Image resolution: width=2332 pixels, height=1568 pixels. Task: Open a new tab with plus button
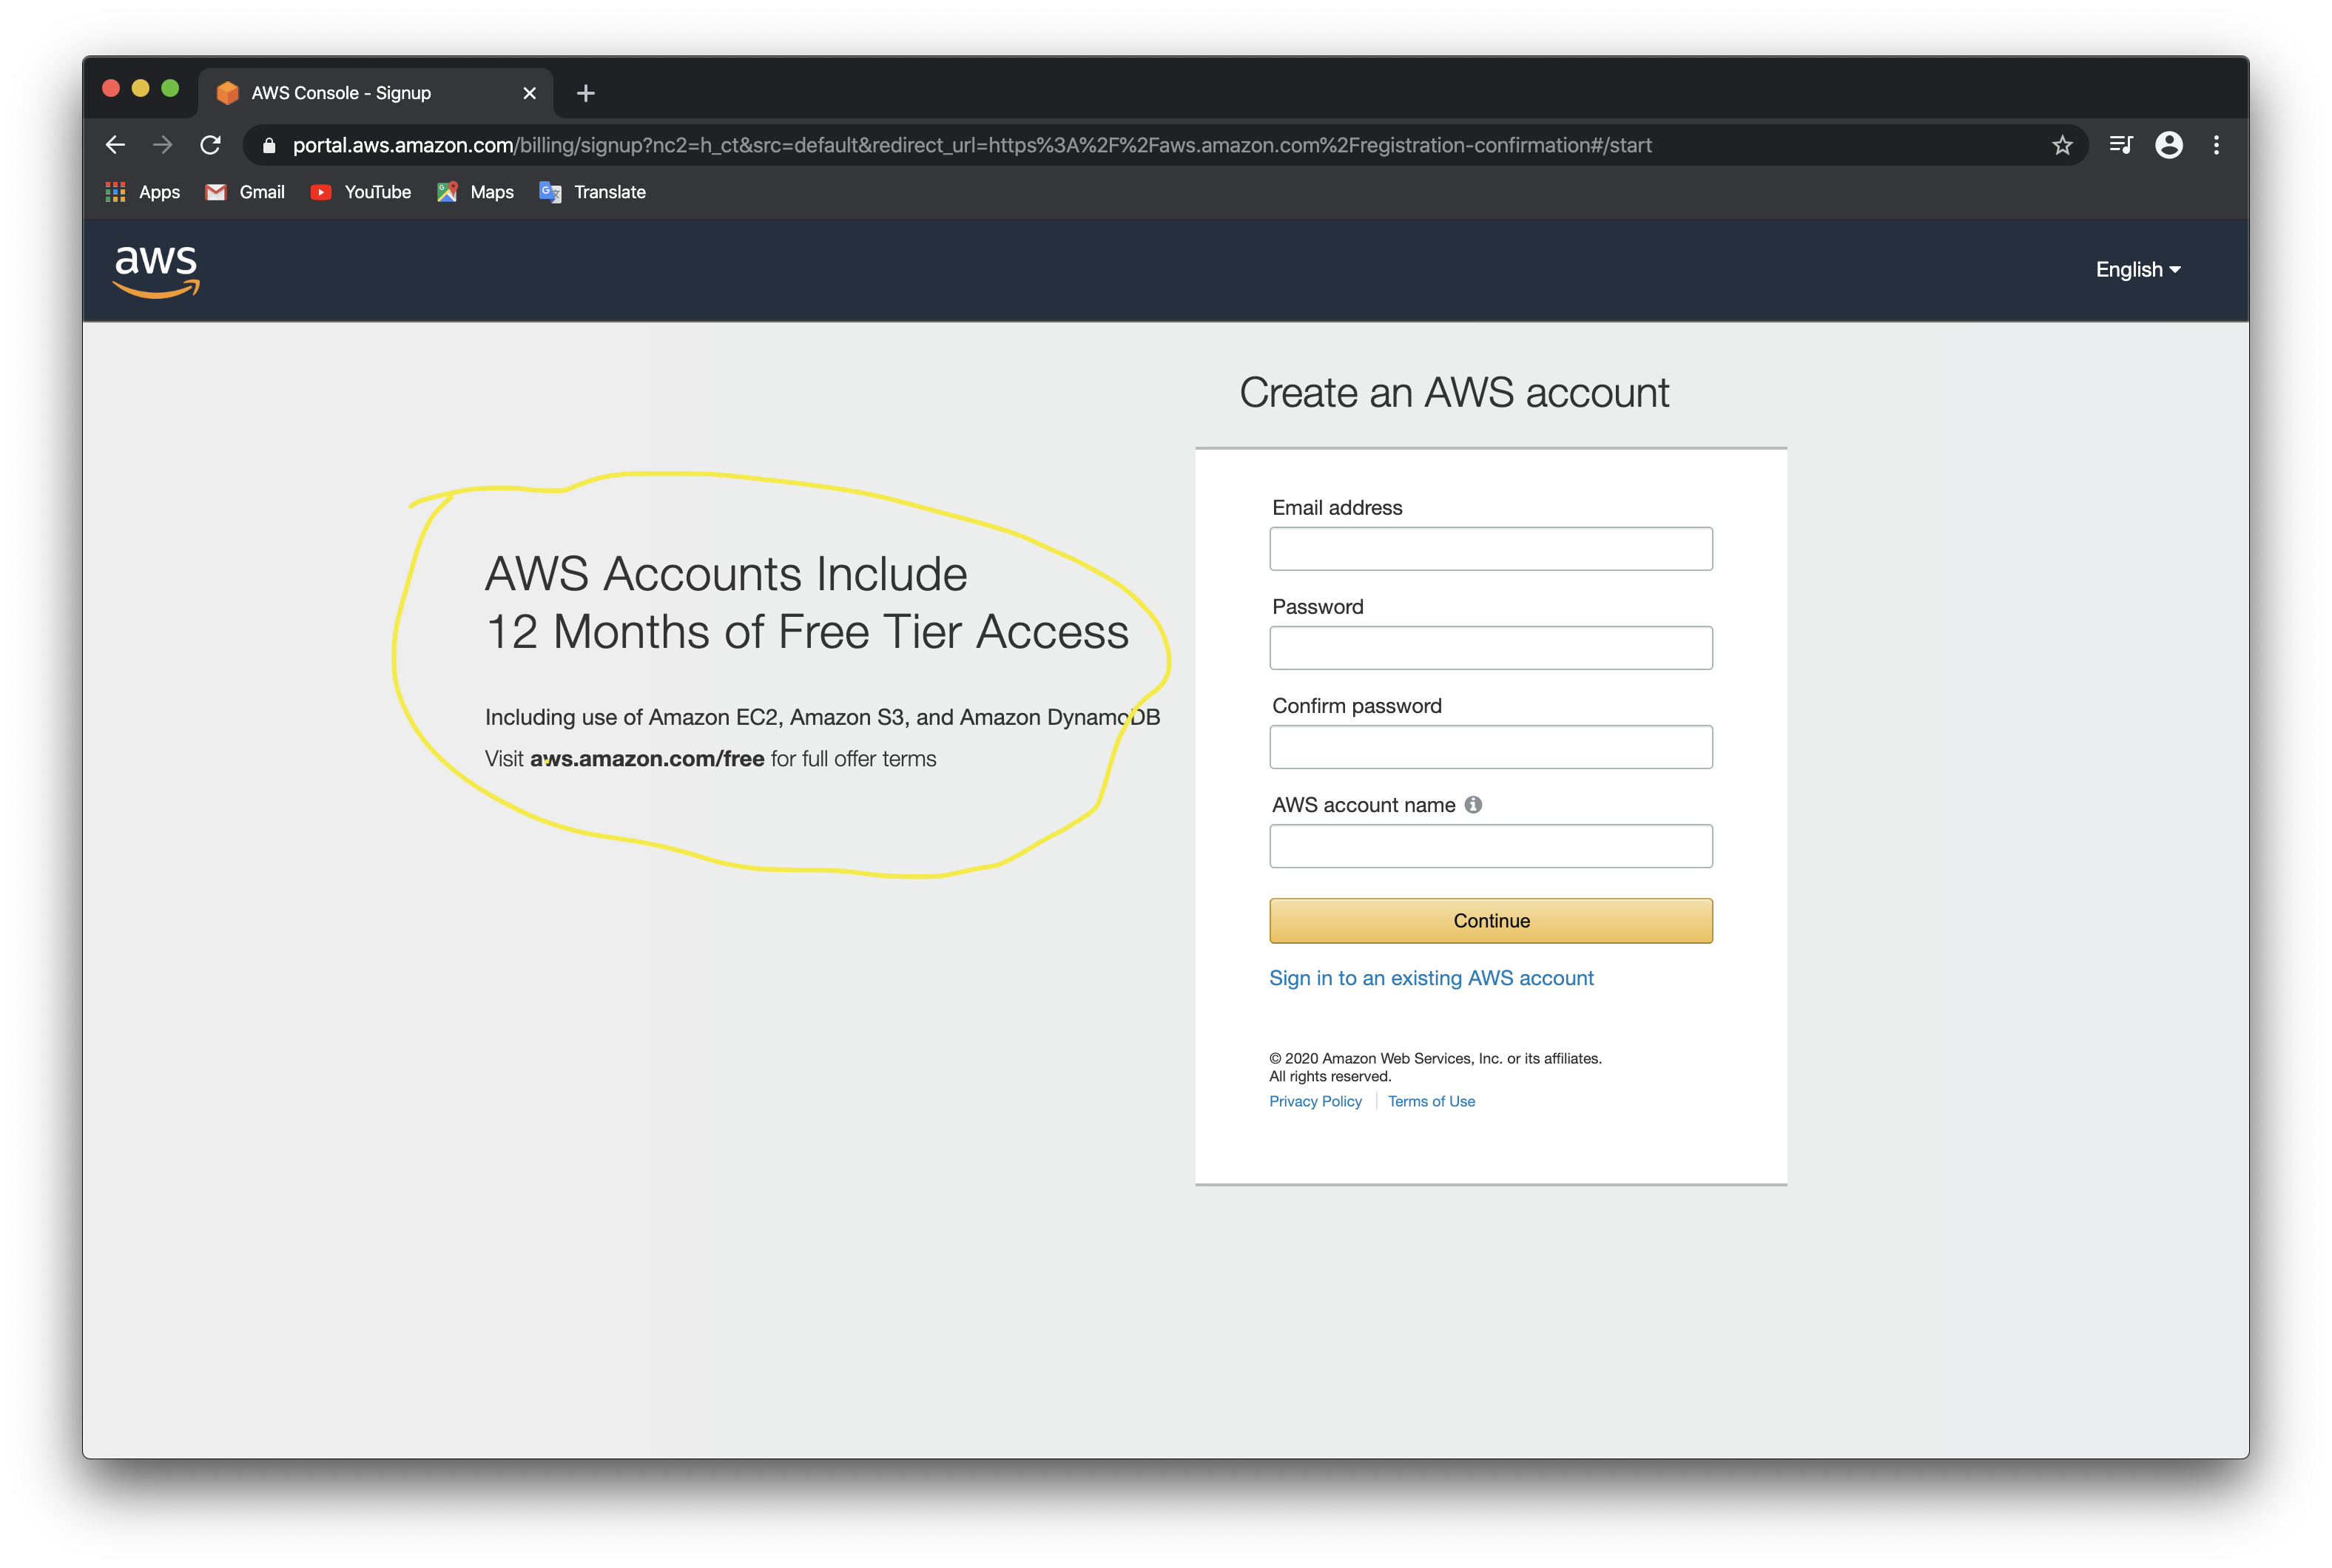pyautogui.click(x=586, y=93)
